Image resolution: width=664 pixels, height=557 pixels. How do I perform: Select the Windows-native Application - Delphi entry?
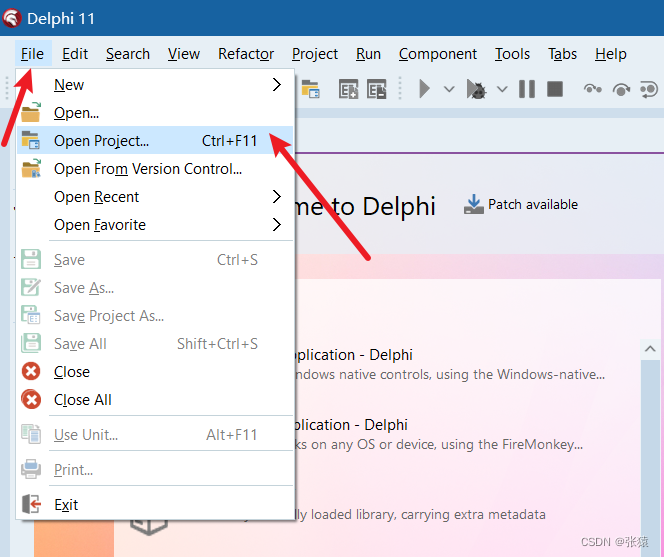[x=449, y=364]
